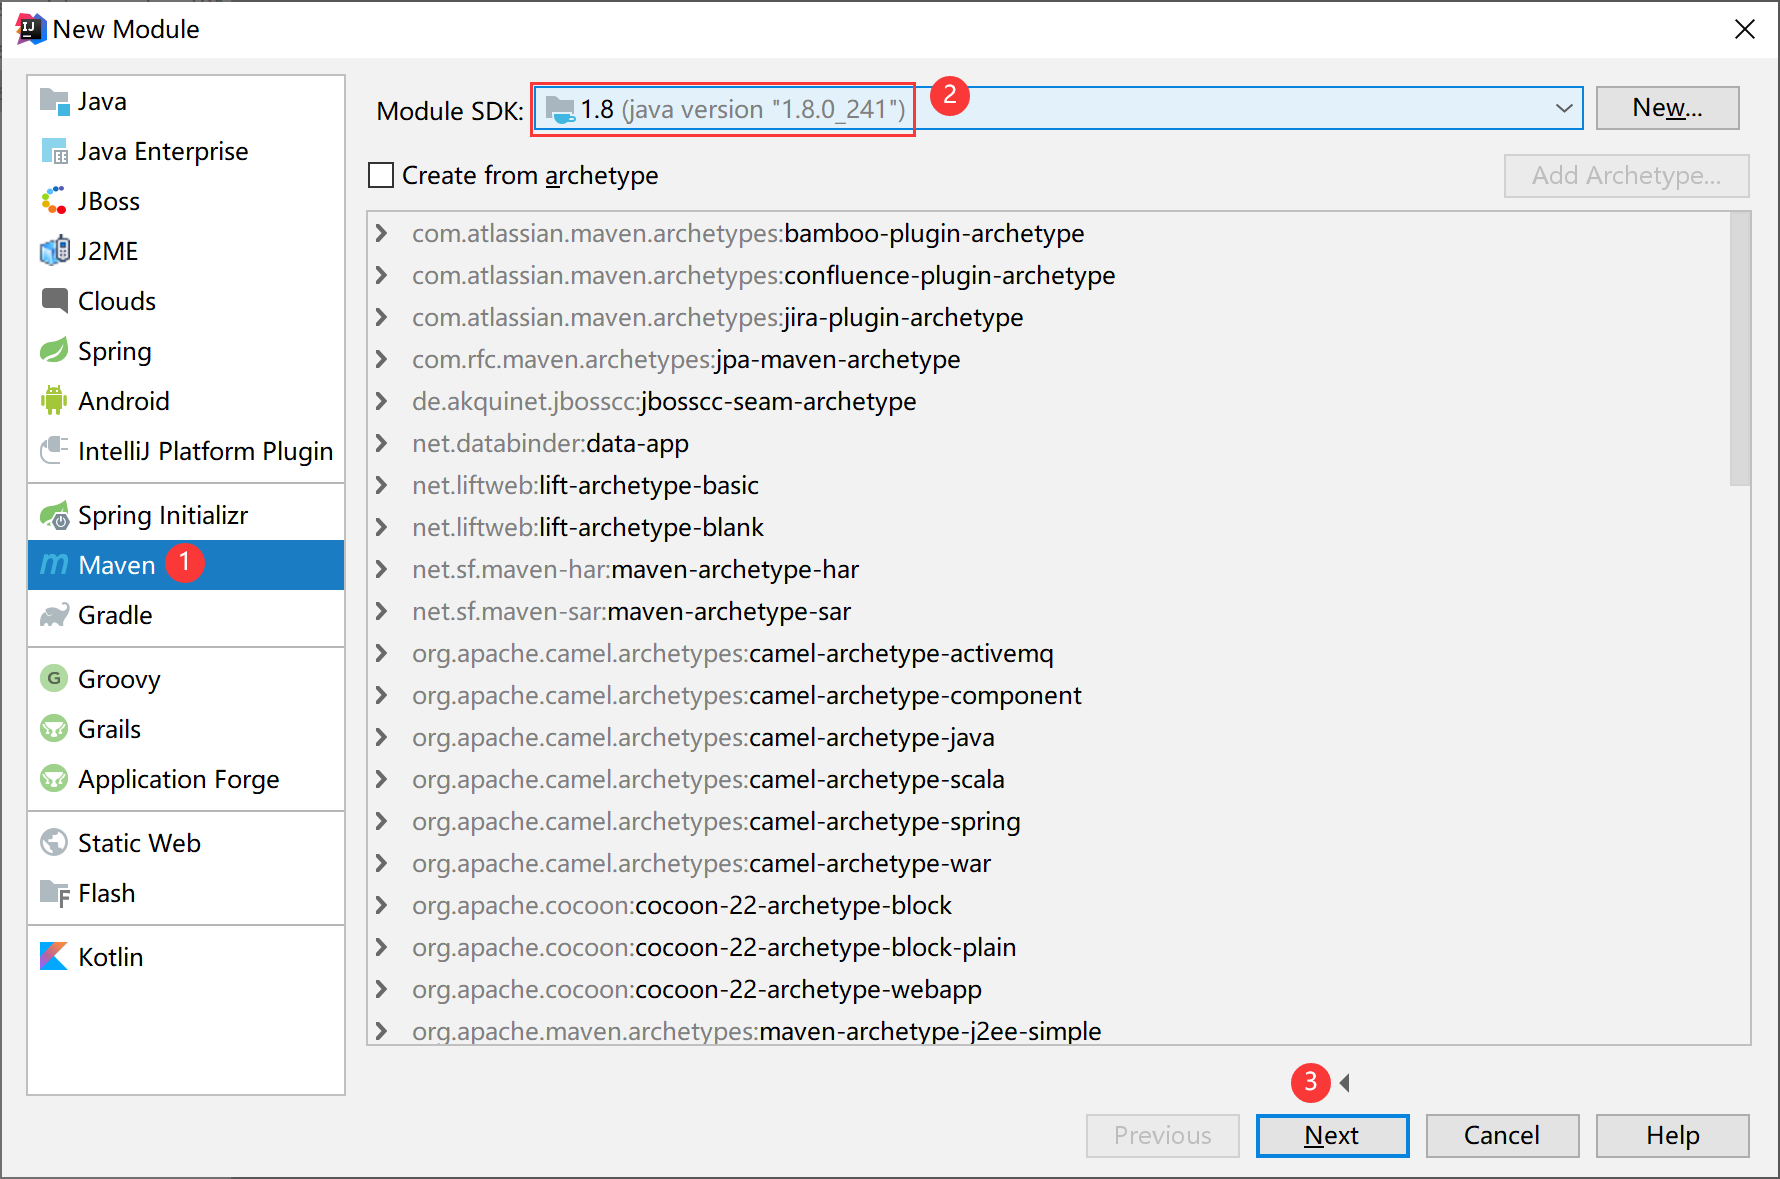Click the Next button
The width and height of the screenshot is (1780, 1179).
coord(1332,1136)
